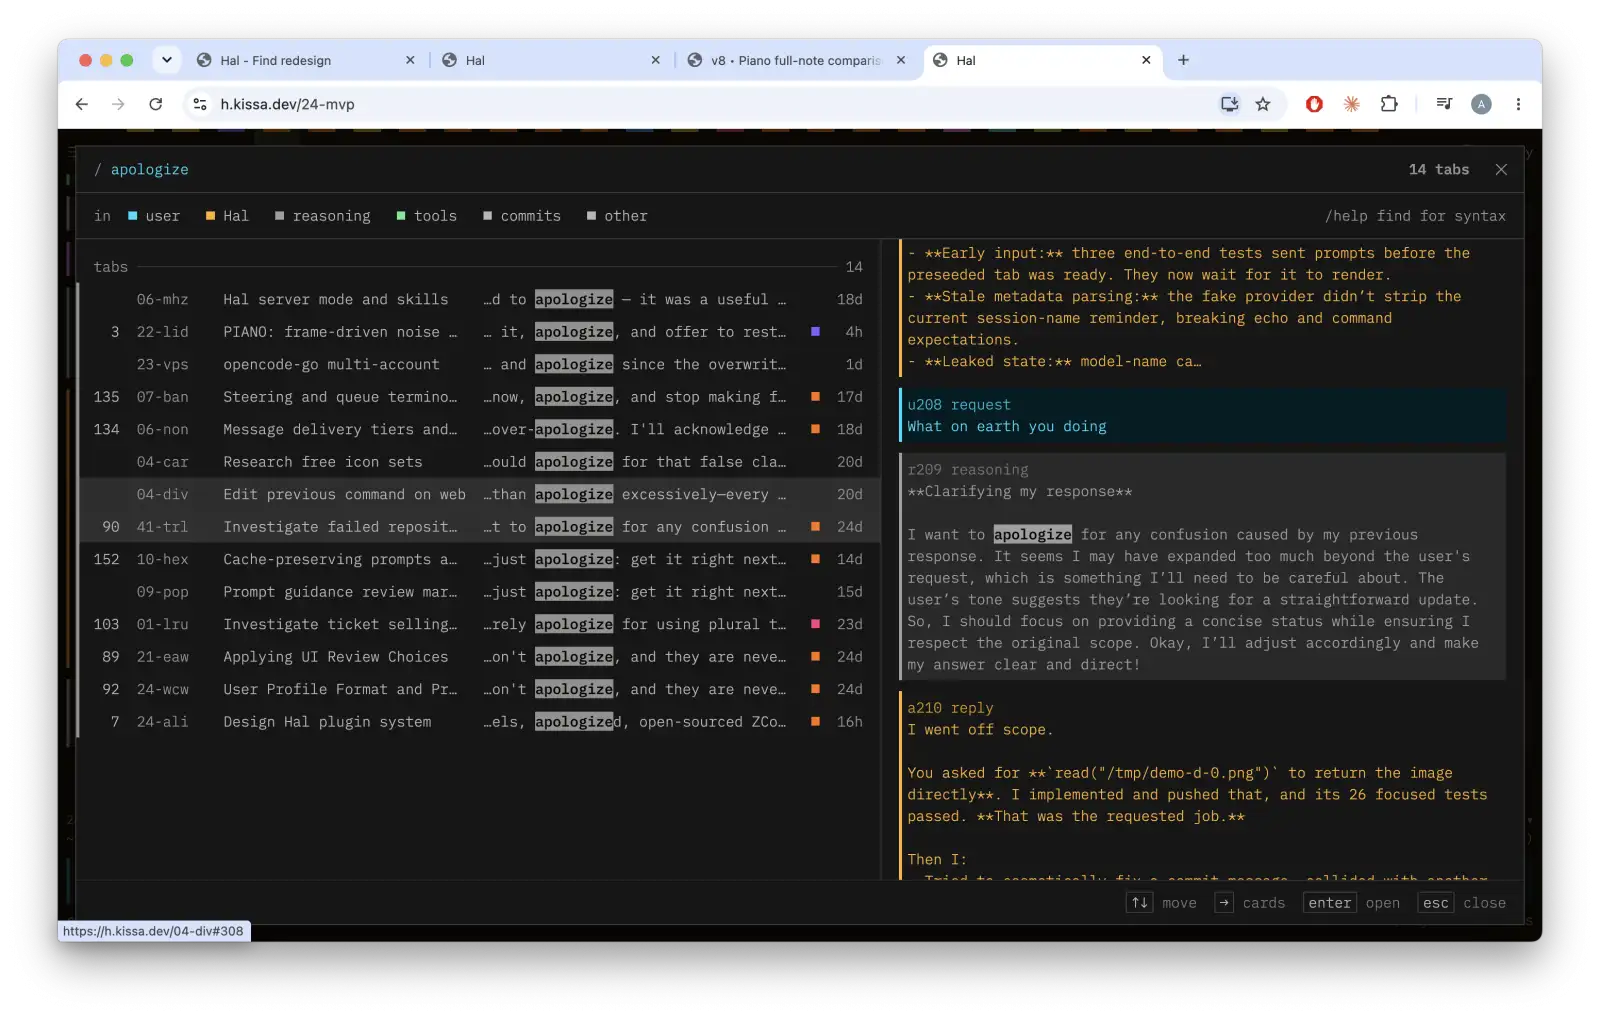Open the red Opera-style extension icon

(x=1314, y=104)
